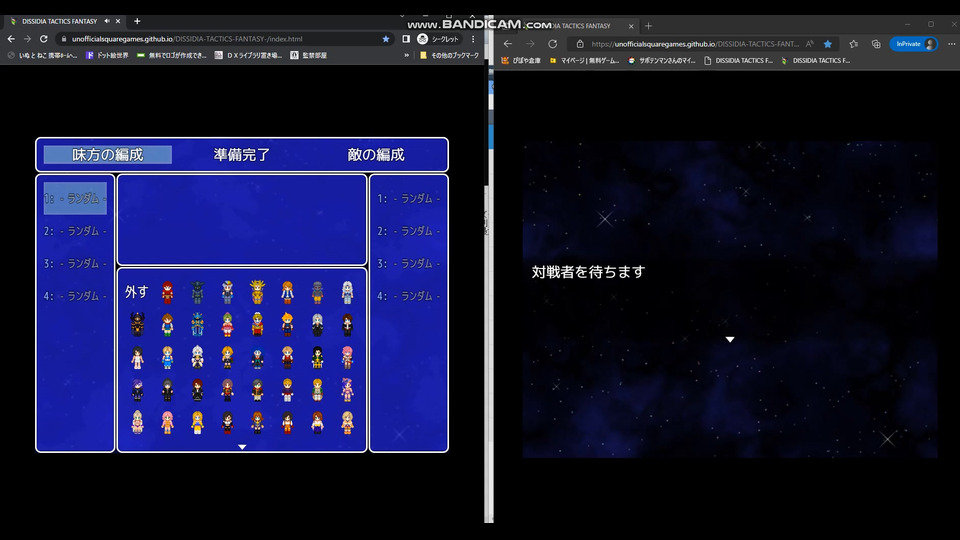Select the green-haired girl in pink dress
The height and width of the screenshot is (540, 960).
click(x=227, y=325)
